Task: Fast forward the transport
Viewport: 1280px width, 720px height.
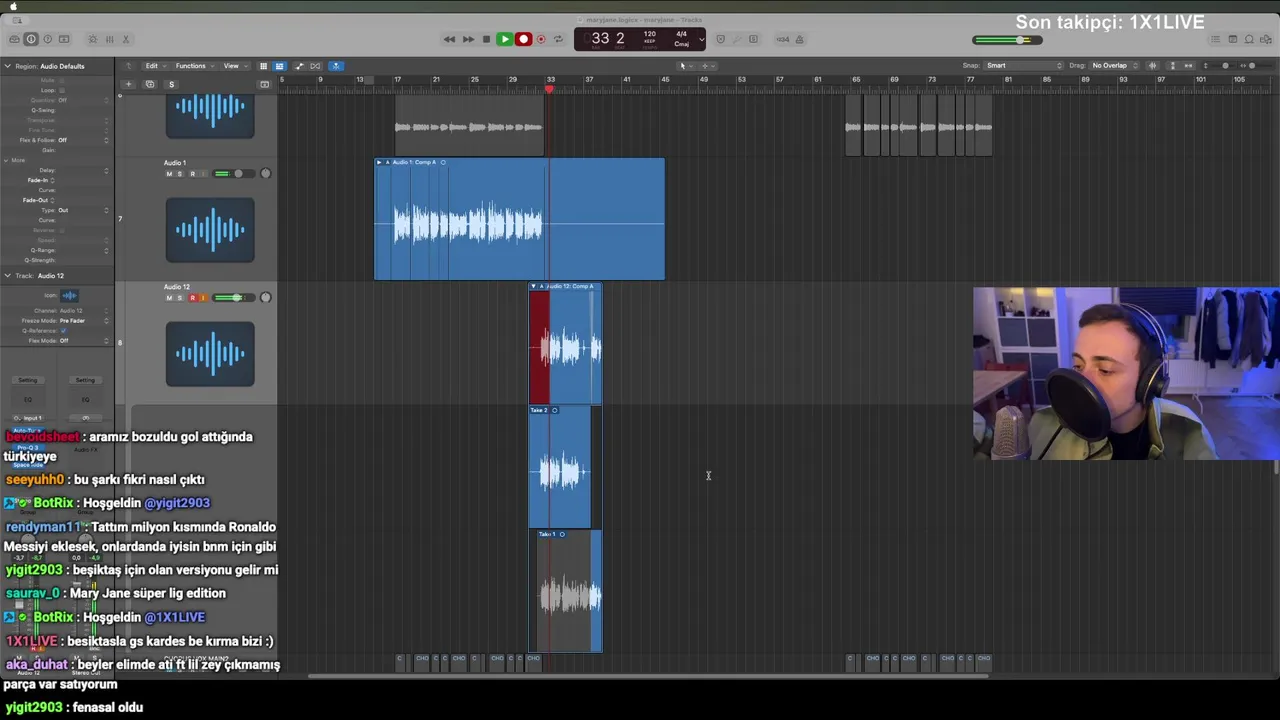Action: (467, 39)
